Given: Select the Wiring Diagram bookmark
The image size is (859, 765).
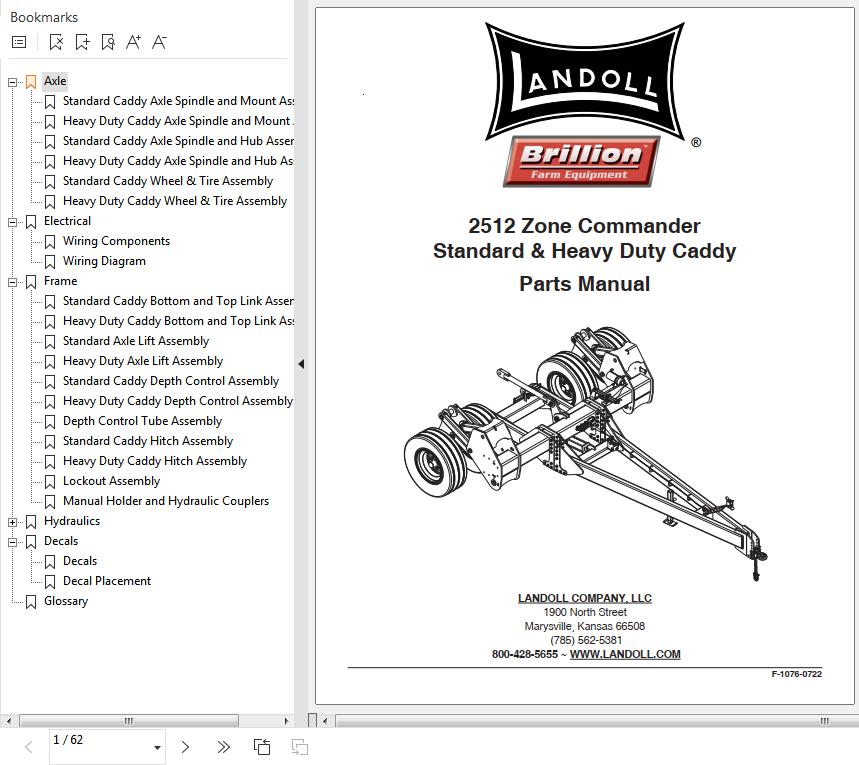Looking at the screenshot, I should pos(104,261).
